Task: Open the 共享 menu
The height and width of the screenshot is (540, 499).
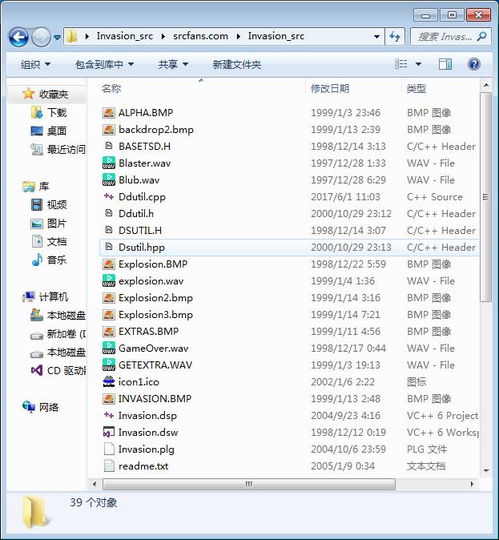Action: (x=173, y=64)
